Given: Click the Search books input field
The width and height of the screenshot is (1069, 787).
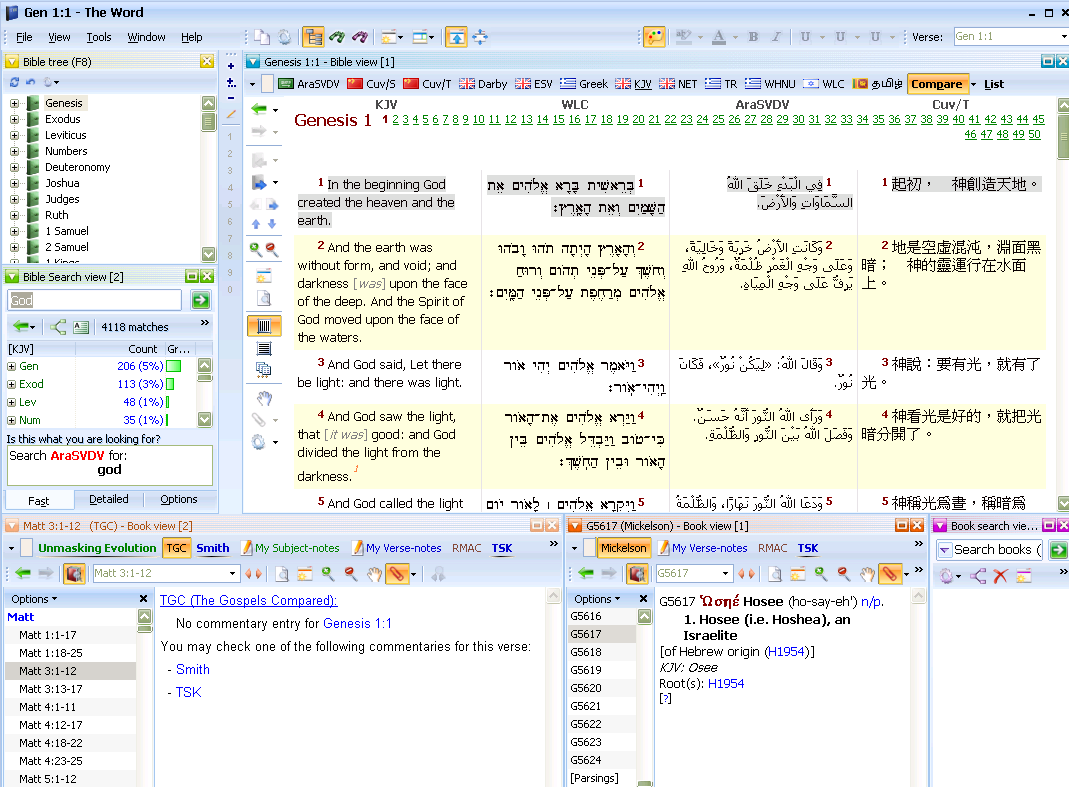Looking at the screenshot, I should 989,550.
